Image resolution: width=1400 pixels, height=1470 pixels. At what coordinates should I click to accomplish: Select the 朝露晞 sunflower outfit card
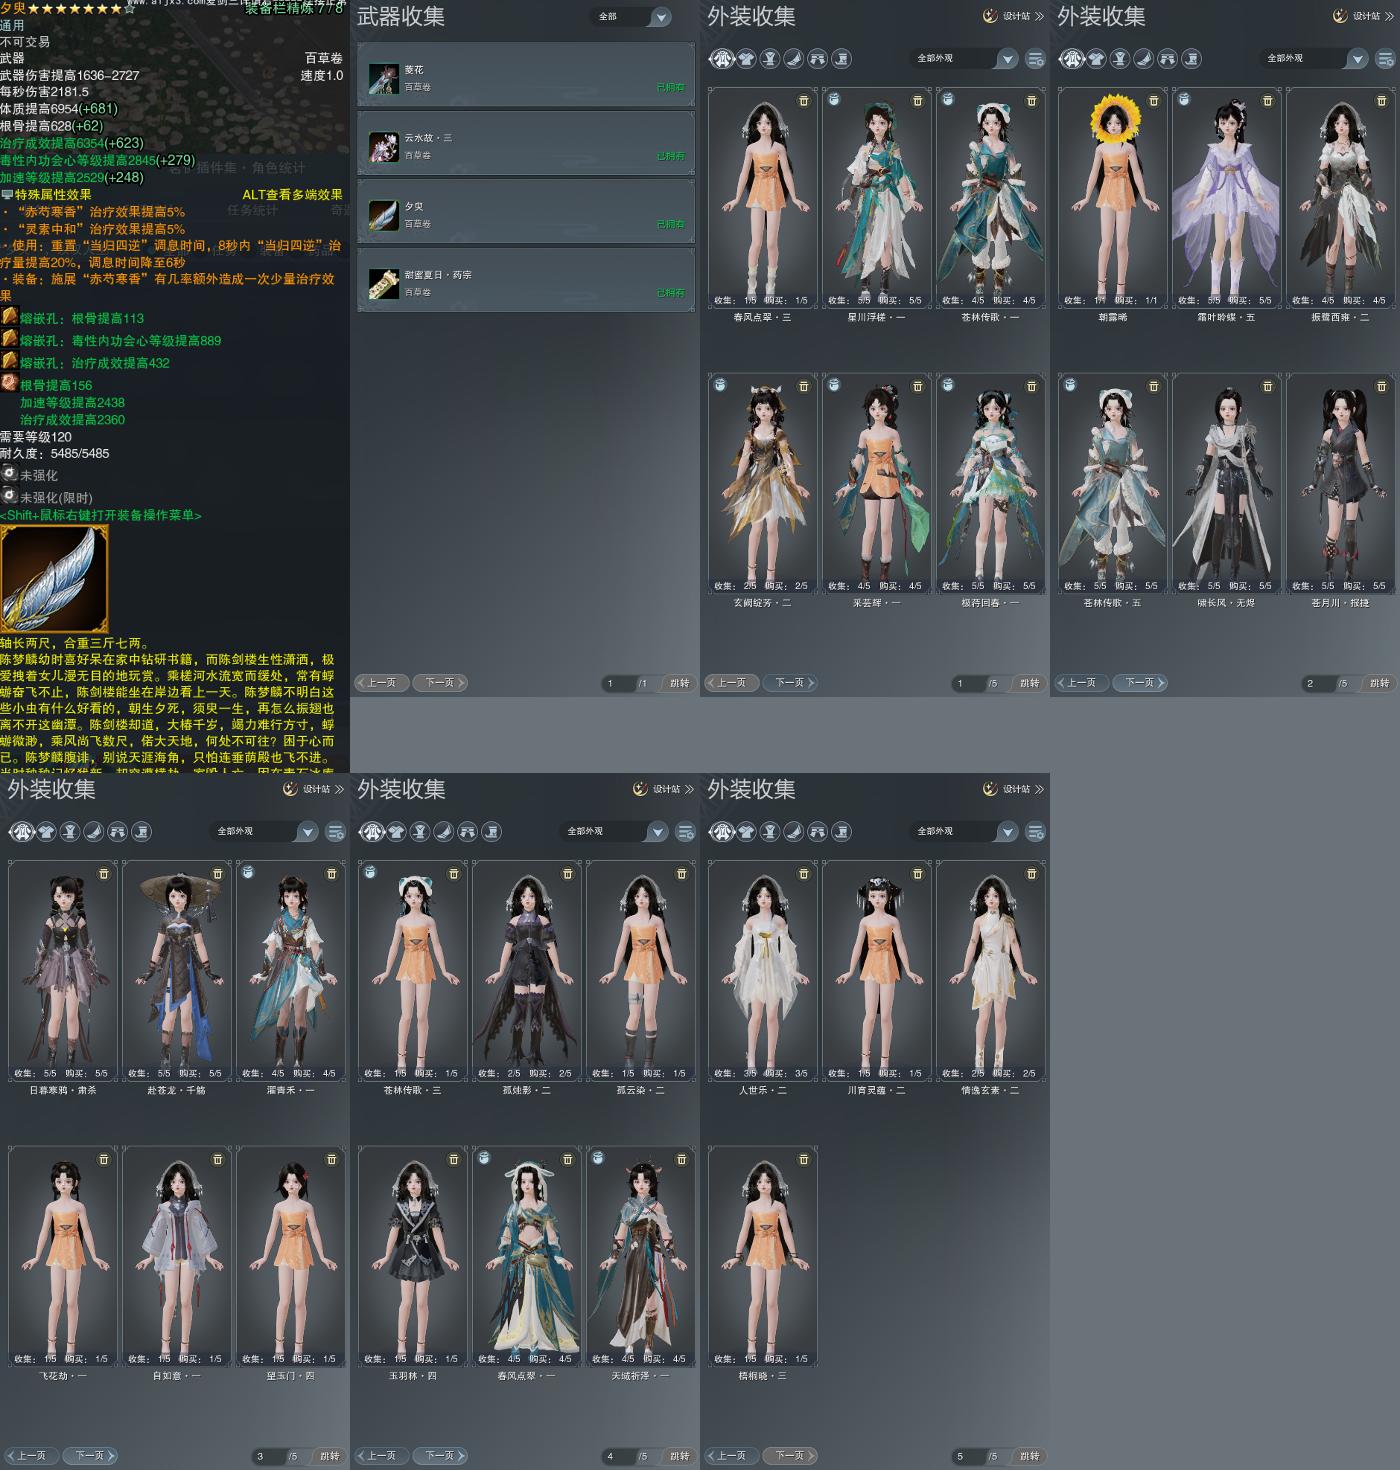point(1112,197)
